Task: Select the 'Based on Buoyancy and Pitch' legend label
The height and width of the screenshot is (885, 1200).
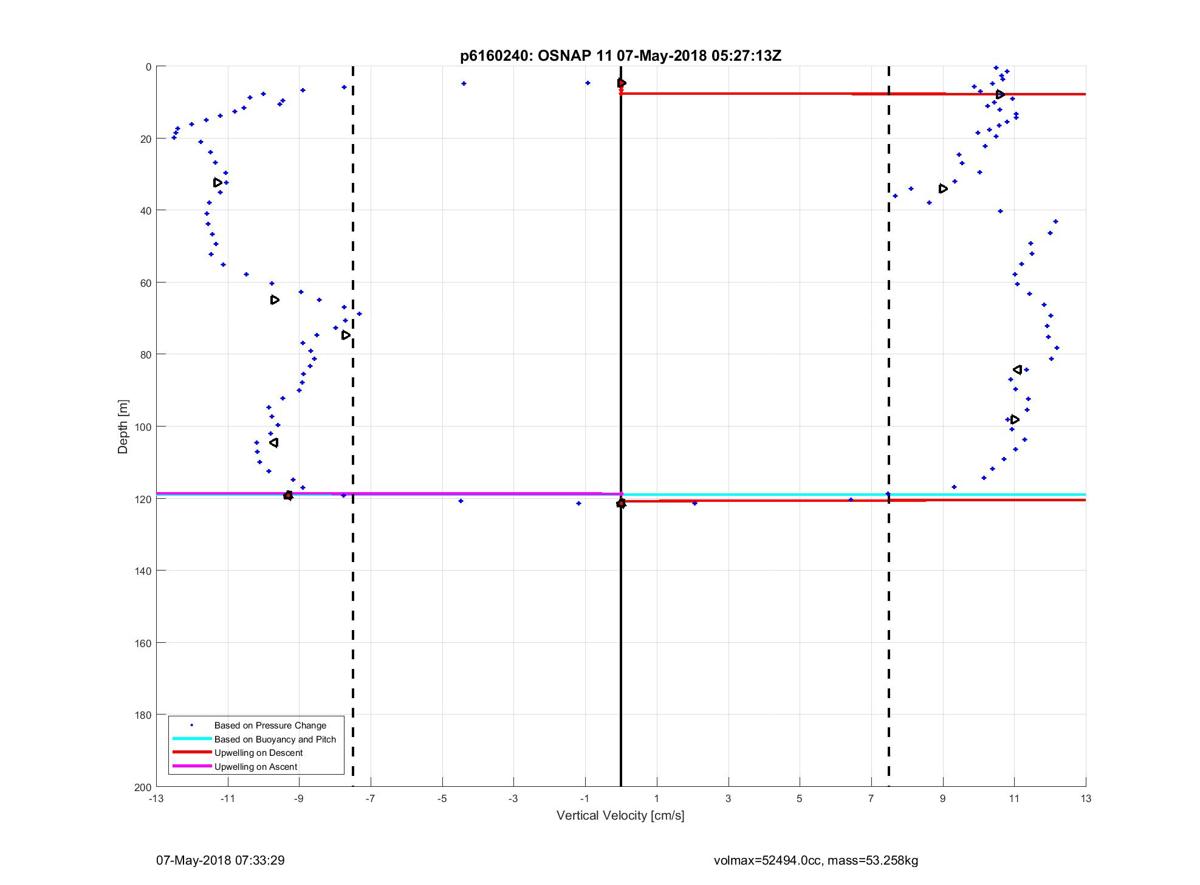Action: coord(275,739)
